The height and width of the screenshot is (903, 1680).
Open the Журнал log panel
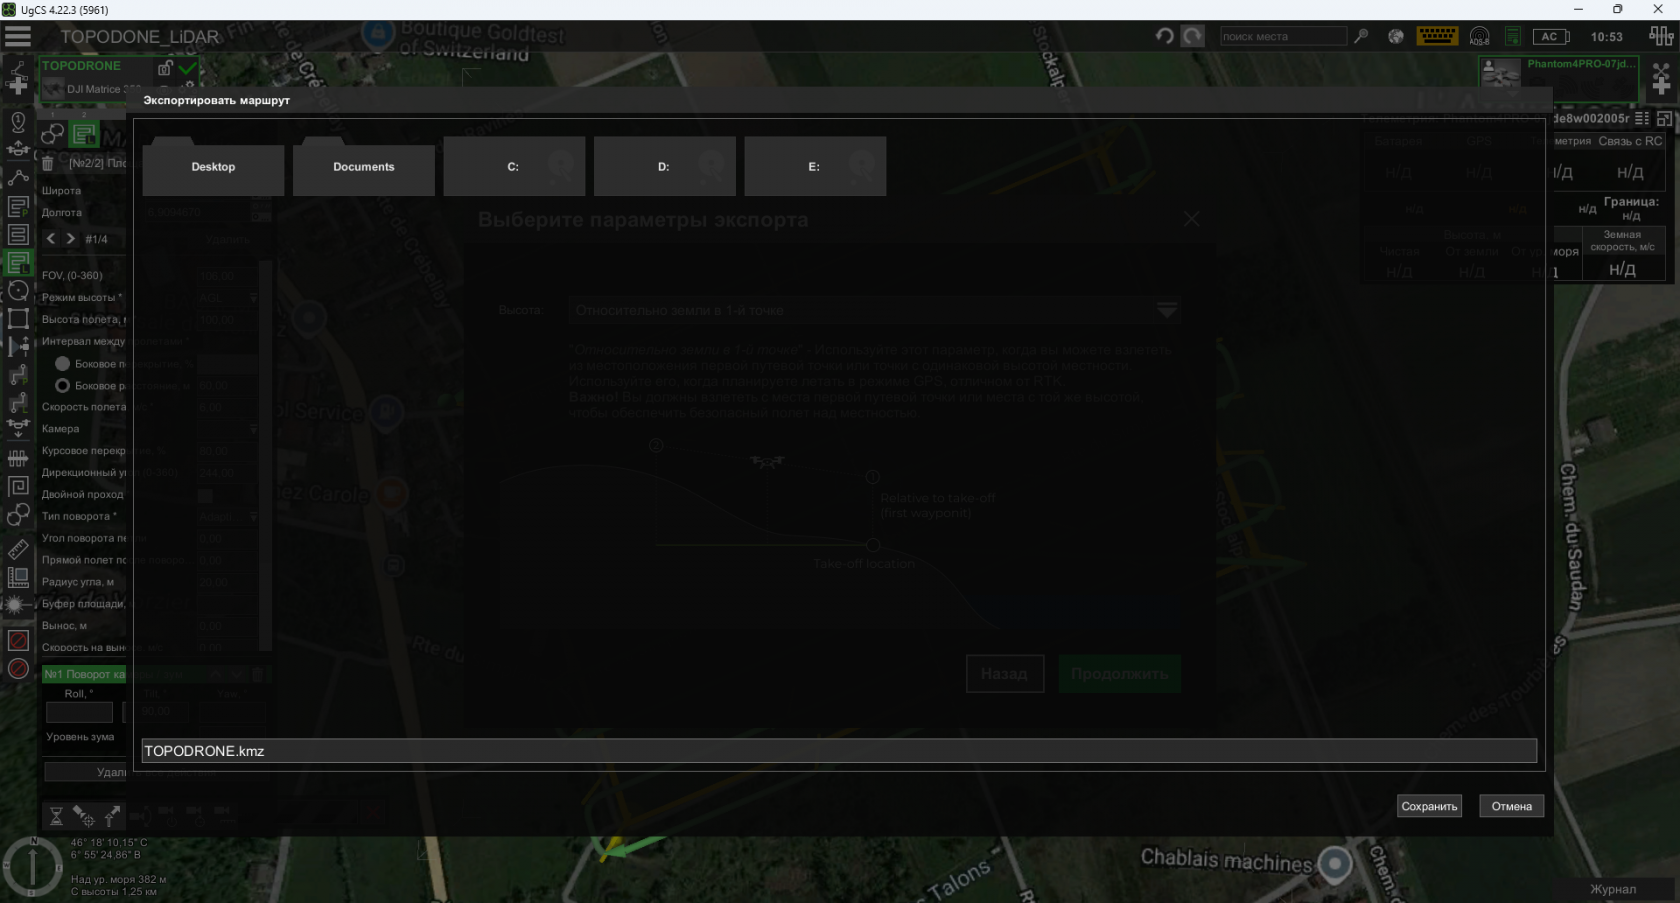point(1613,889)
